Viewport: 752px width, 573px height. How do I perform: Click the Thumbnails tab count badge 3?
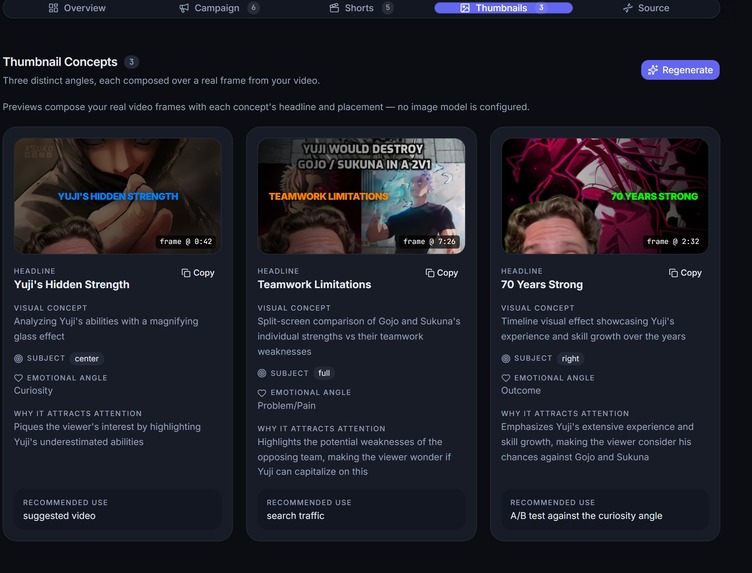click(541, 8)
